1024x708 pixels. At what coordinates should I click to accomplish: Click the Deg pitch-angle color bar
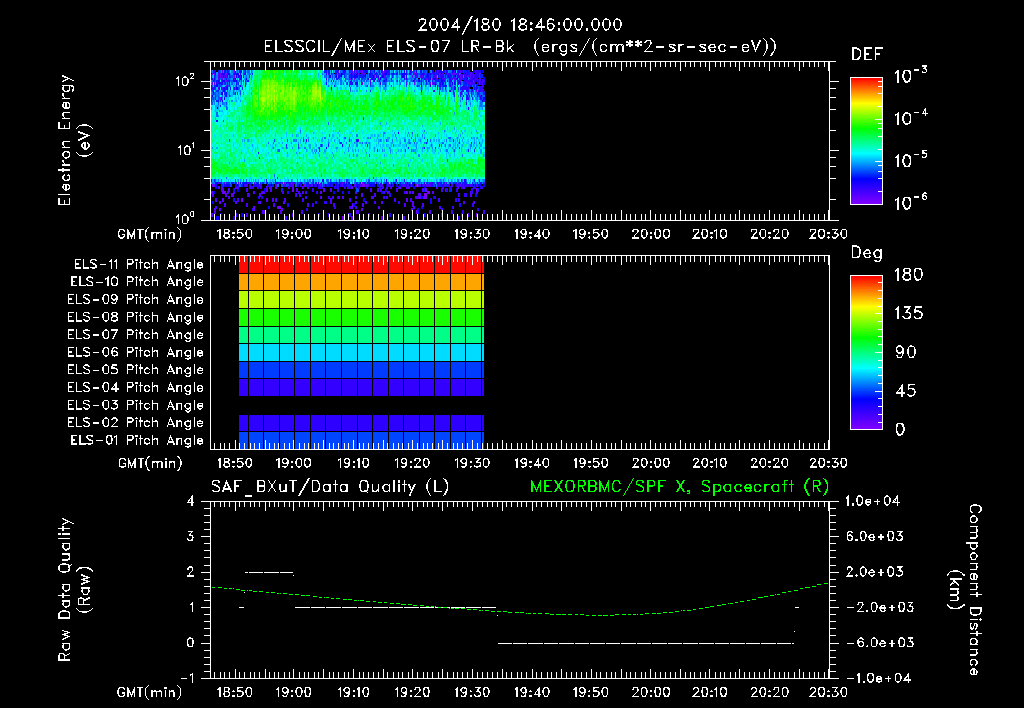[866, 352]
